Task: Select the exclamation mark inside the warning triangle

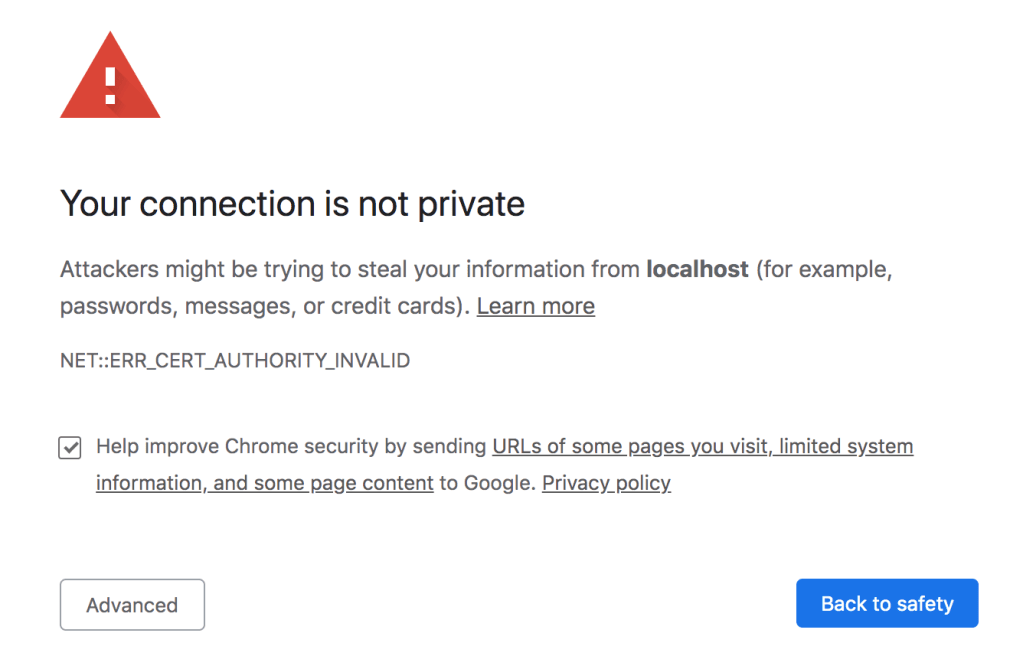Action: tap(110, 85)
